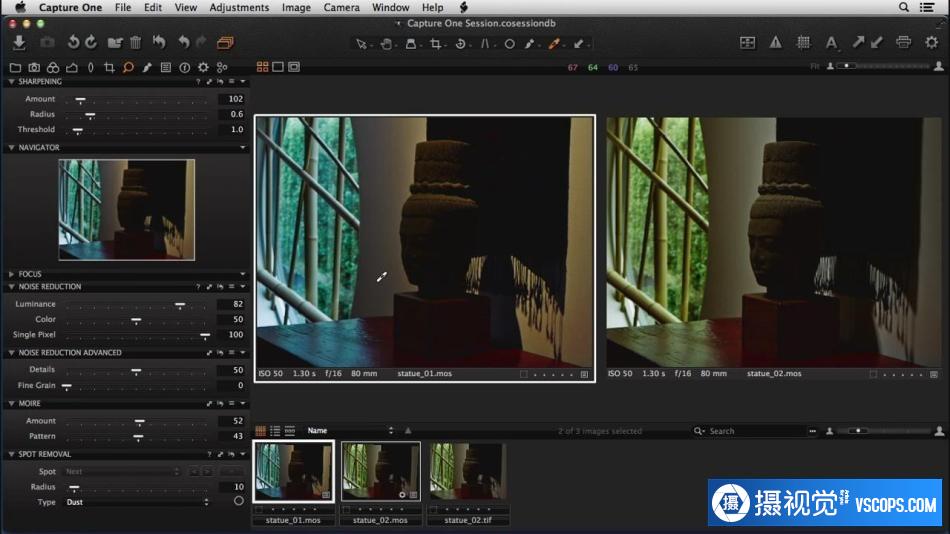This screenshot has height=534, width=950.
Task: Open the File menu
Action: click(x=123, y=7)
